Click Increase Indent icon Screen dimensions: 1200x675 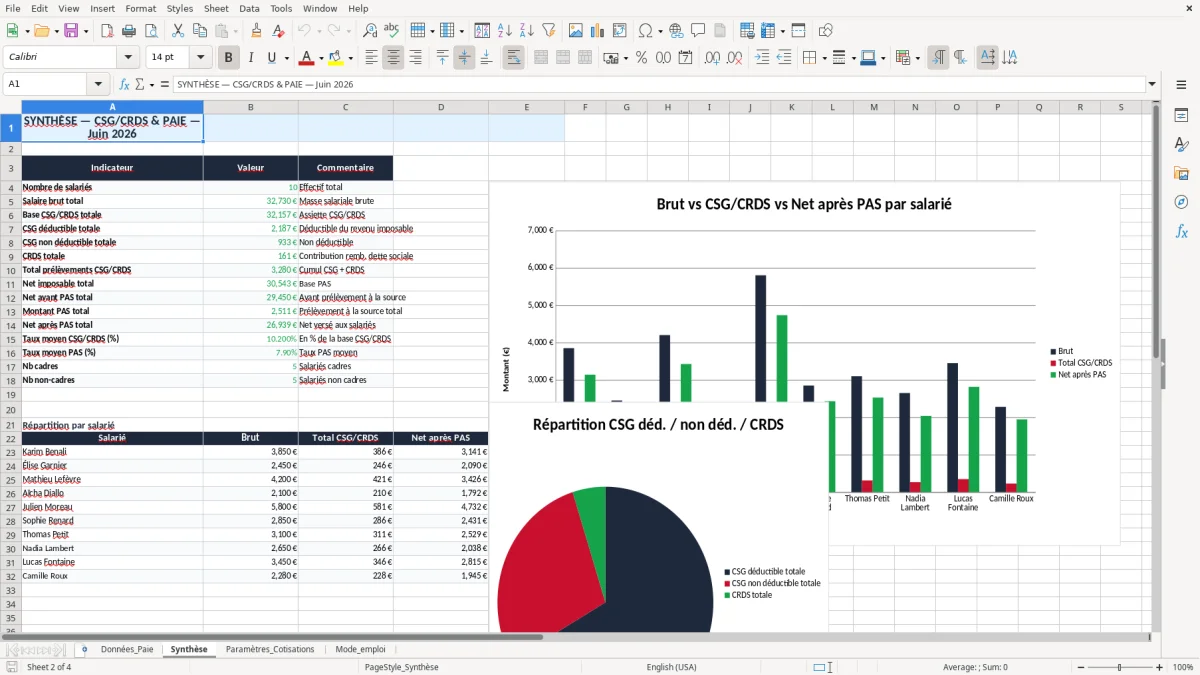pos(762,58)
